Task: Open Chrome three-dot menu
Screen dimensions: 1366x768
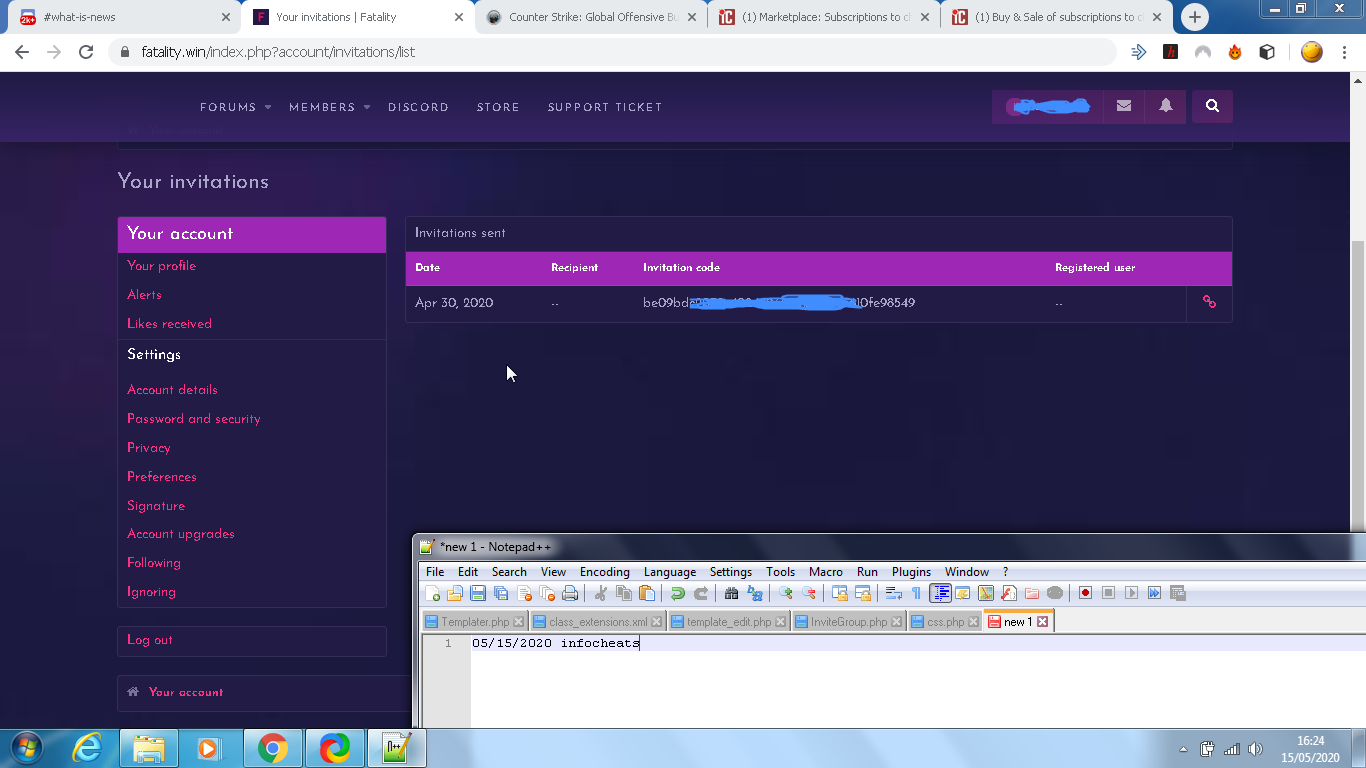Action: (x=1345, y=52)
